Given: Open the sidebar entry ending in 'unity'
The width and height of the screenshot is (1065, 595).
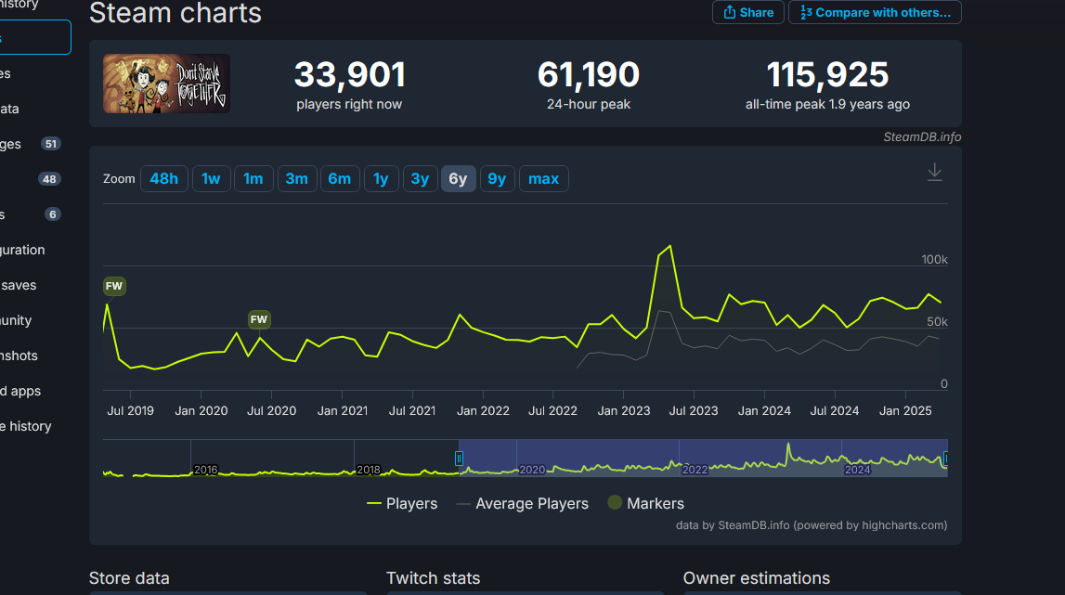Looking at the screenshot, I should tap(16, 321).
